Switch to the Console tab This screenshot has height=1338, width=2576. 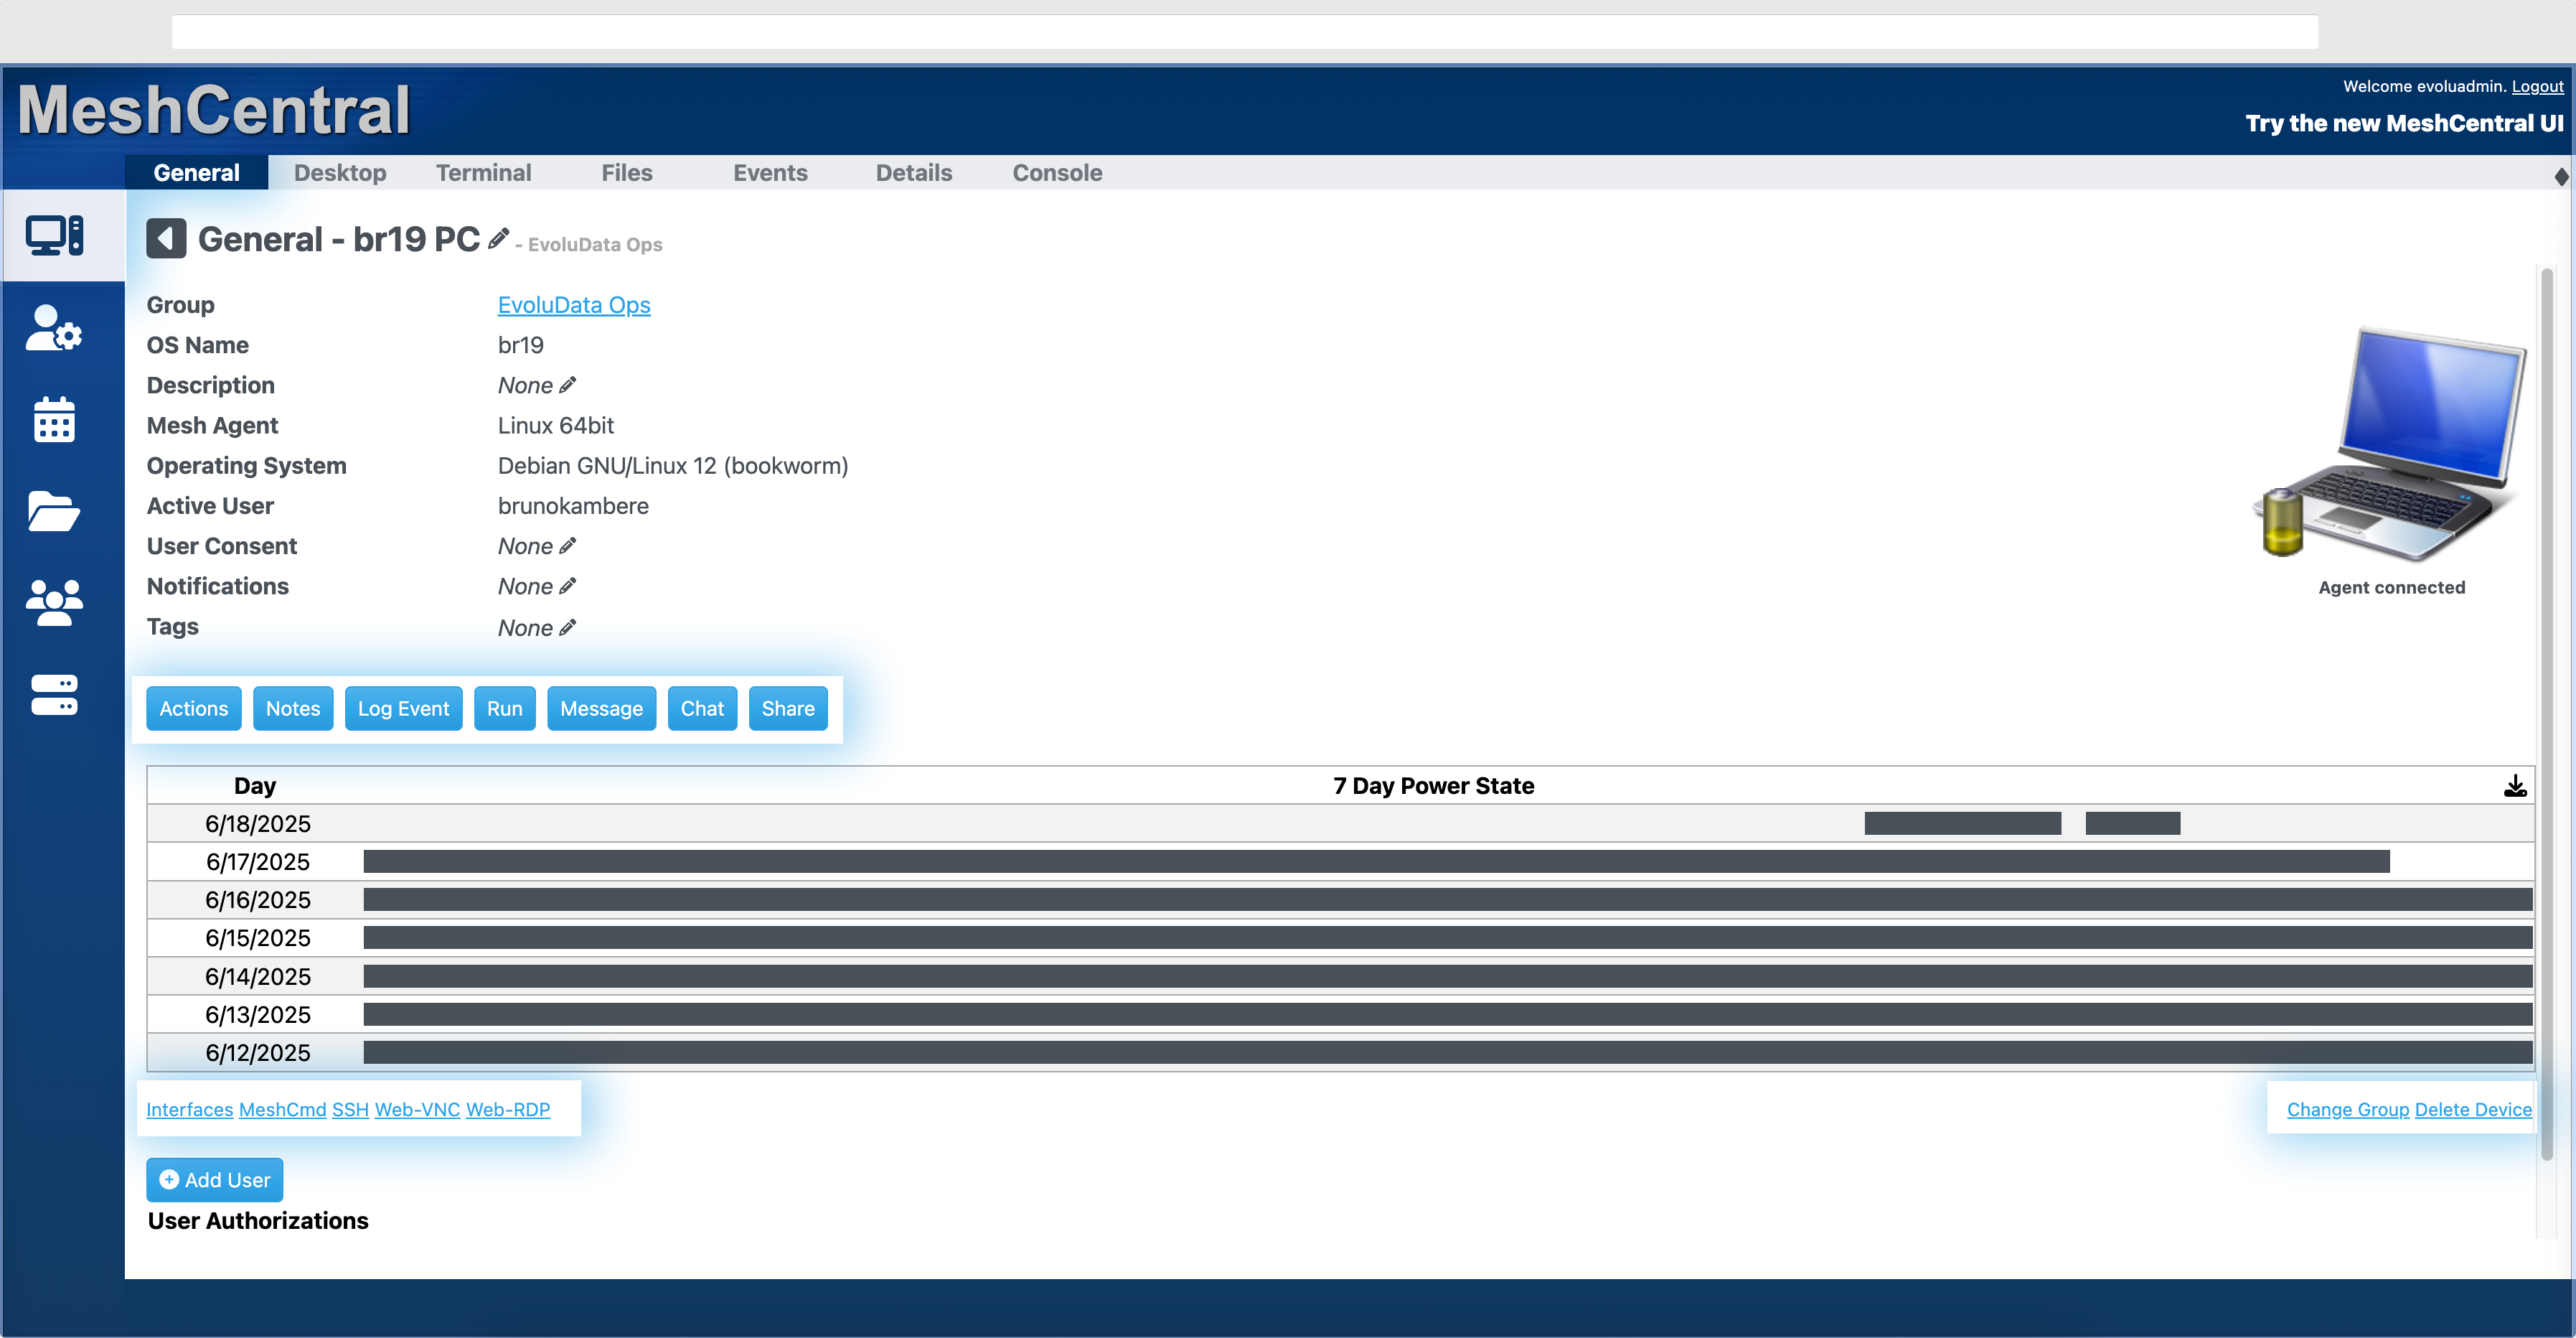coord(1057,173)
